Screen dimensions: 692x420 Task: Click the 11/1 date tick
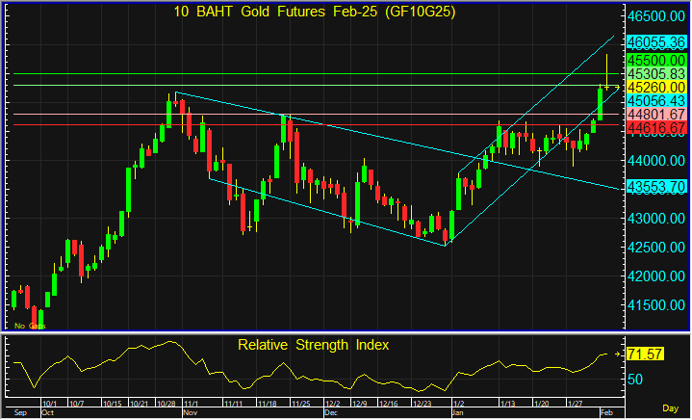point(191,404)
